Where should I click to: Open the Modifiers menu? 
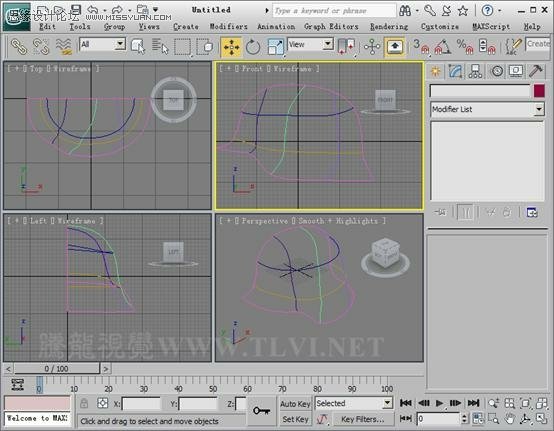(229, 26)
